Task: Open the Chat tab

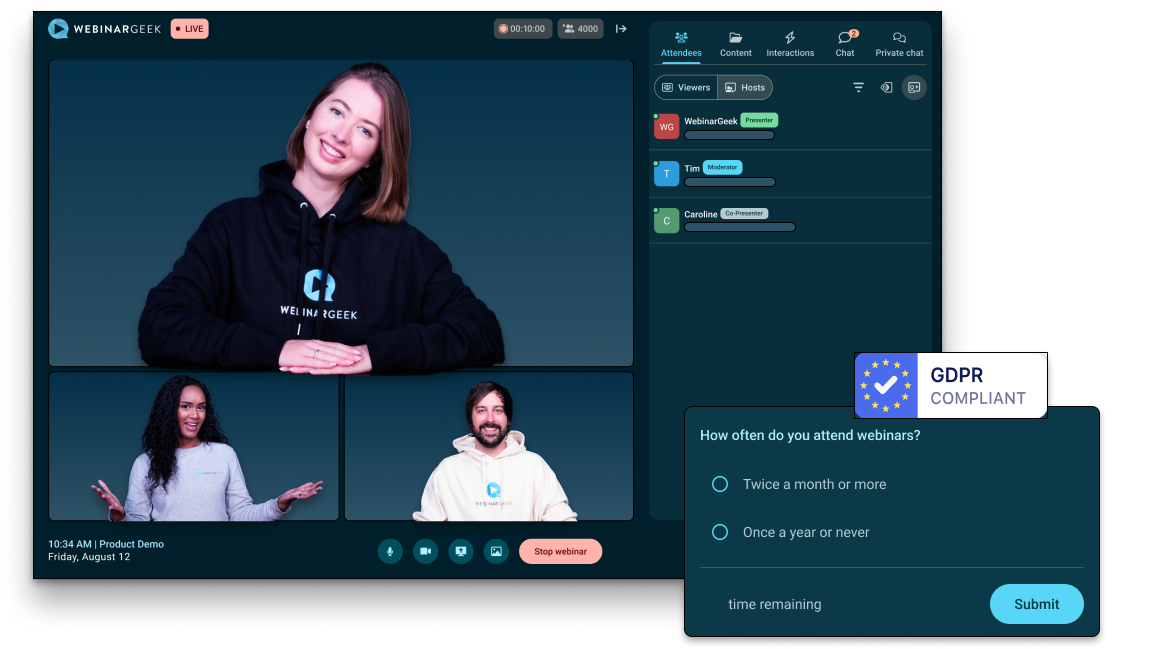Action: [x=845, y=44]
